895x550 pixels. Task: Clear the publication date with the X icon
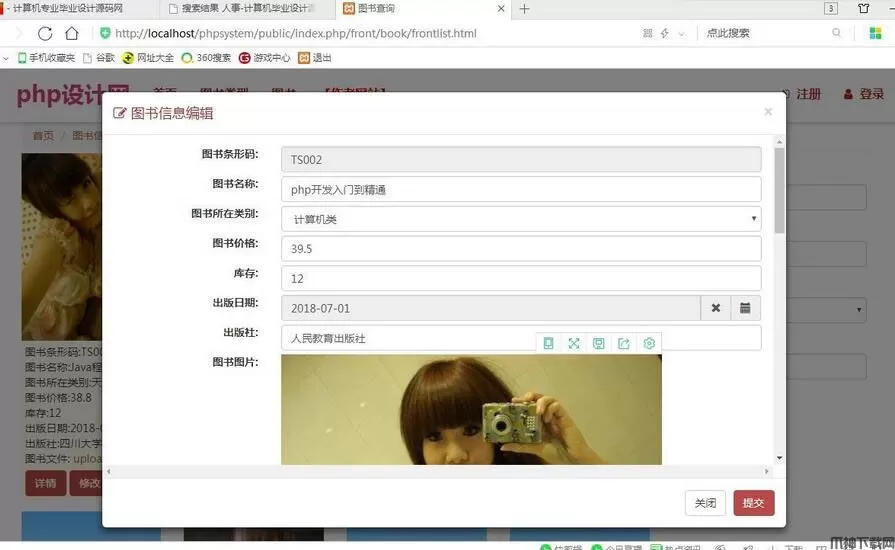coord(715,308)
